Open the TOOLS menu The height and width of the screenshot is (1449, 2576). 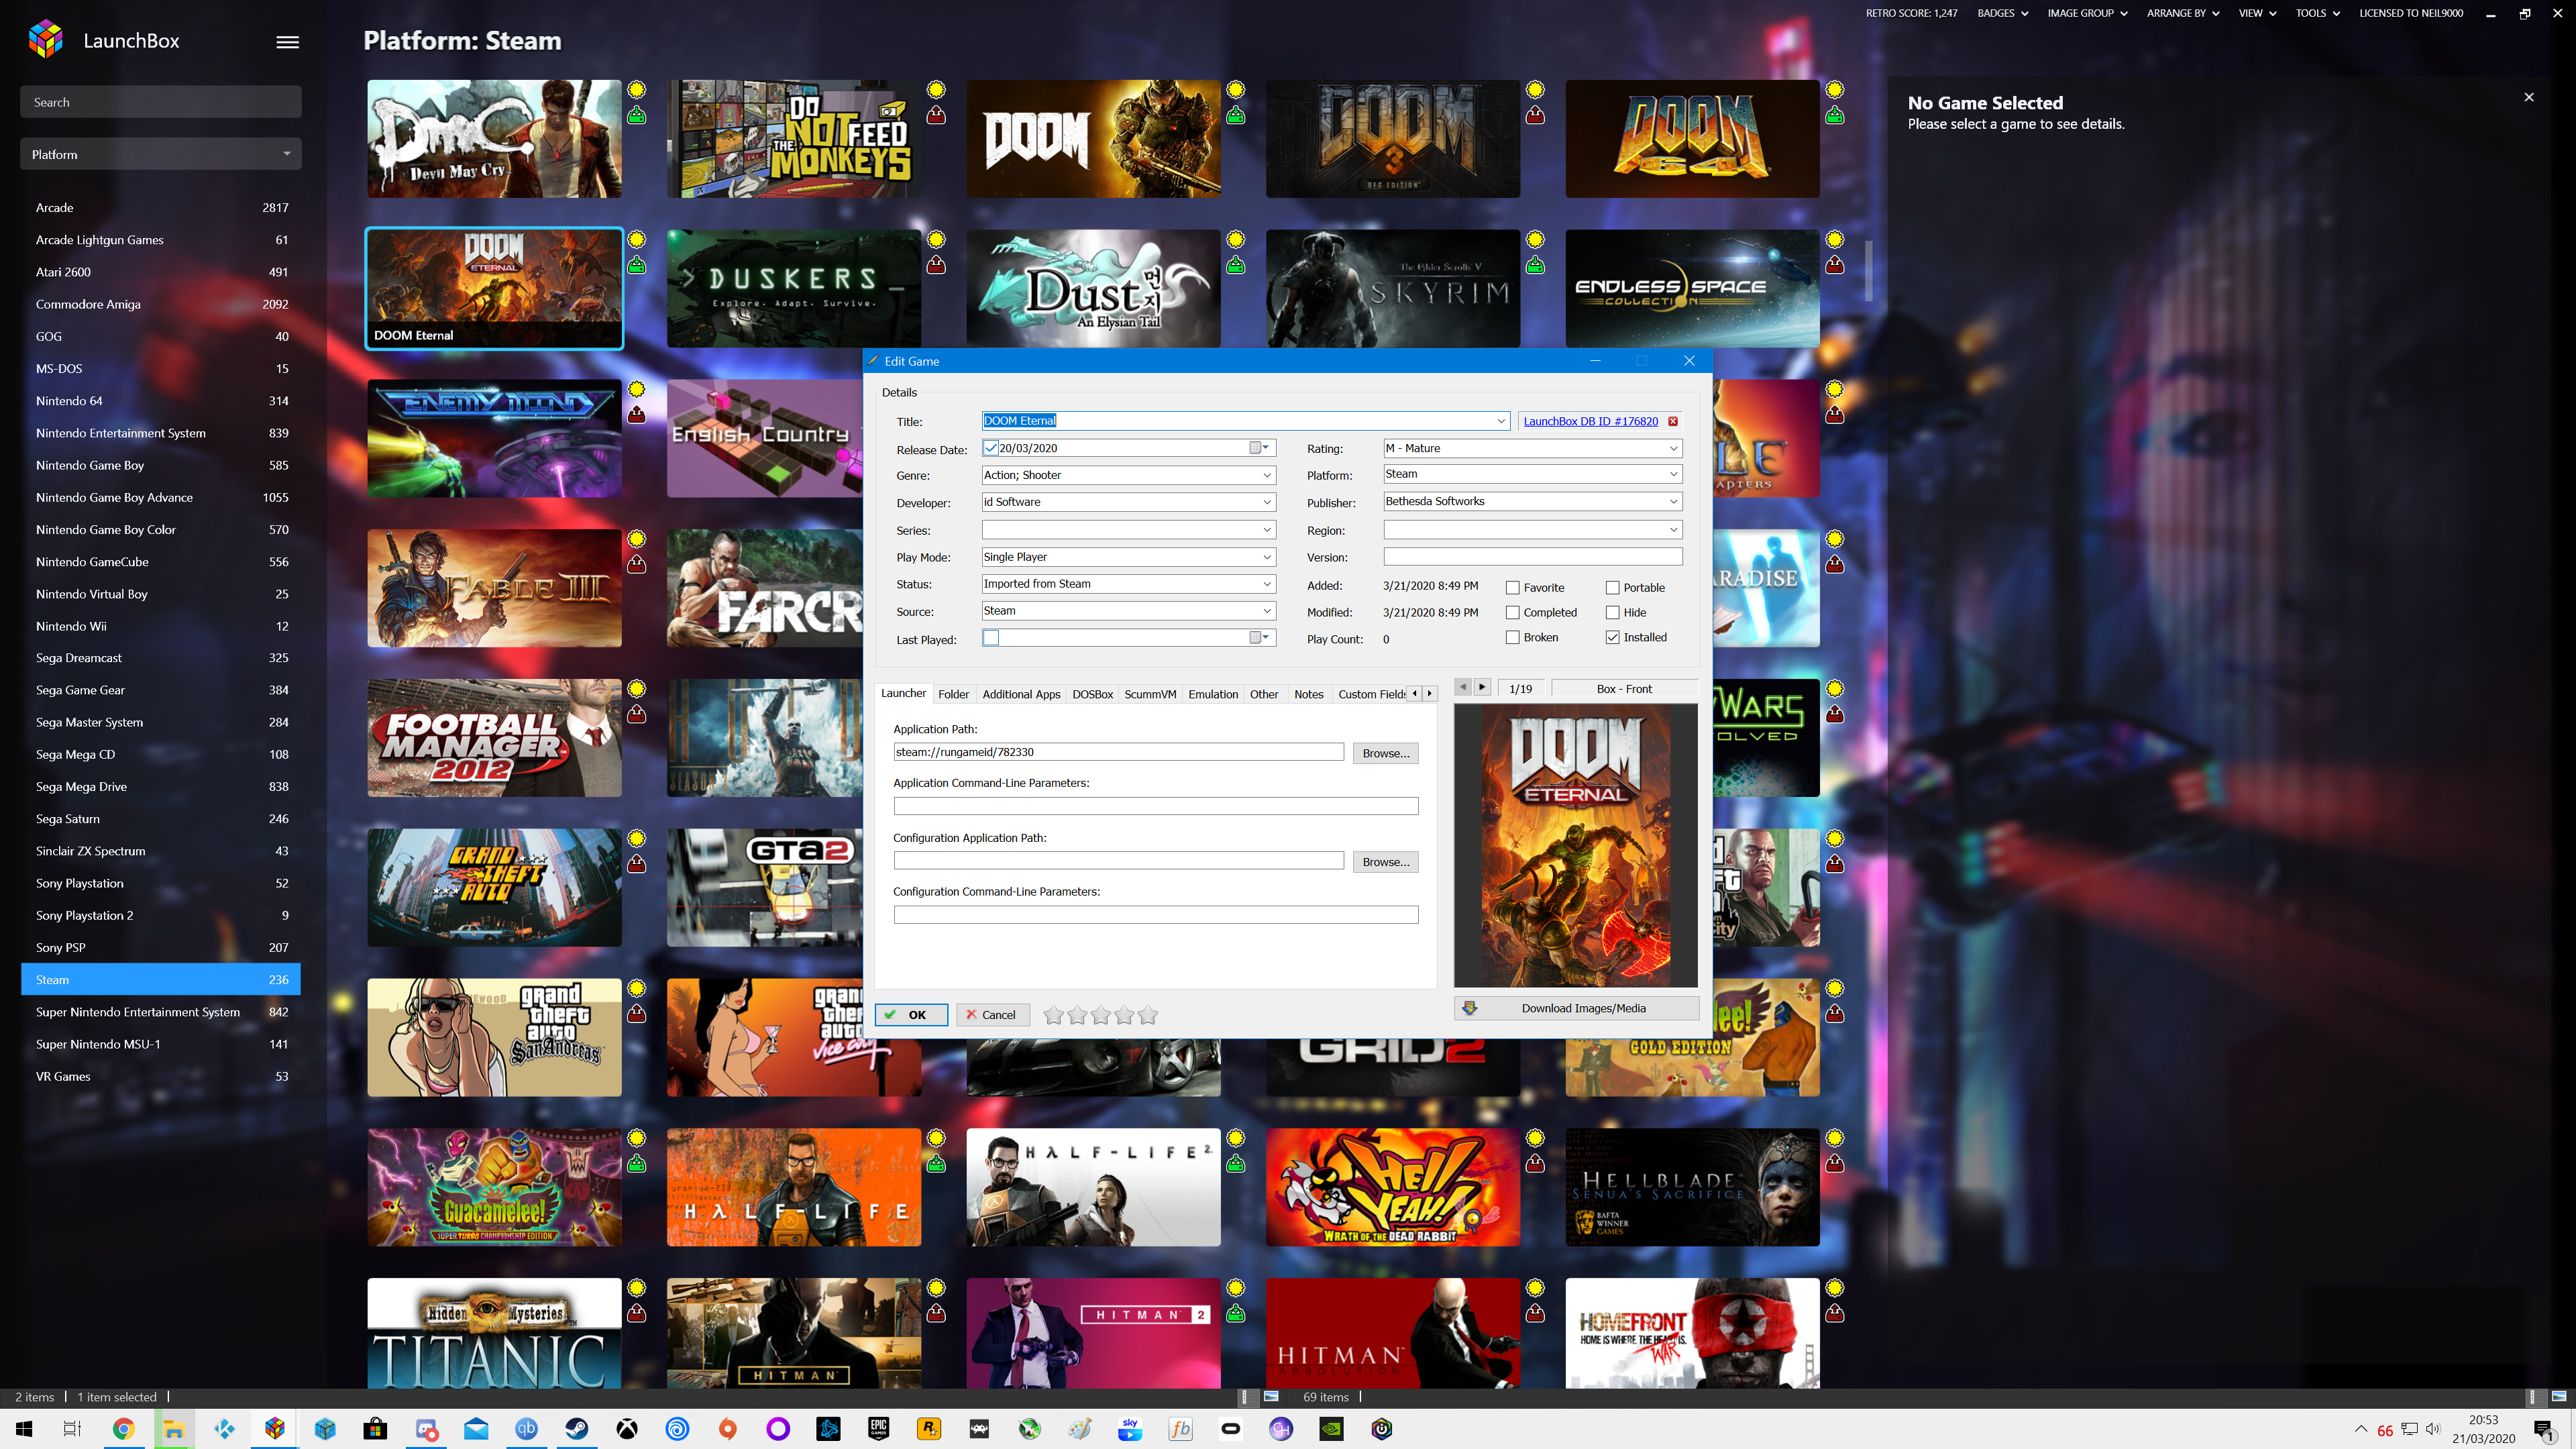click(x=2317, y=13)
